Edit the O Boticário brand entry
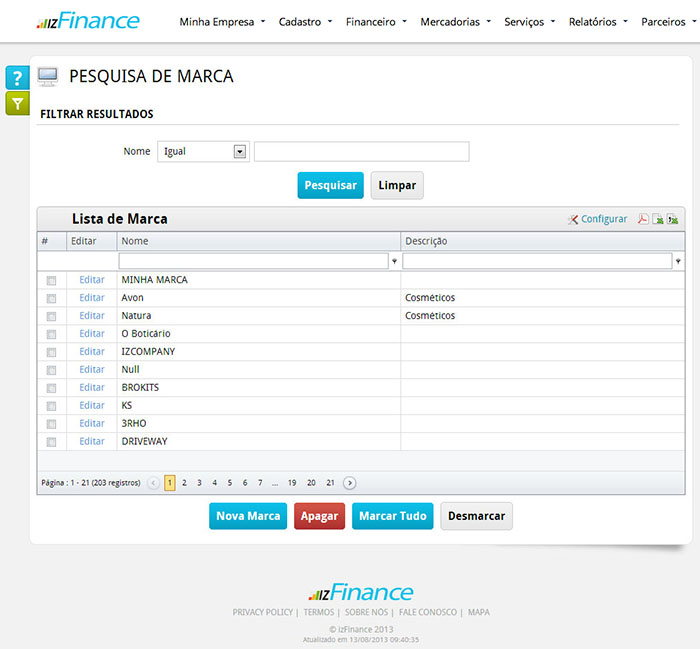The image size is (700, 649). pos(92,334)
